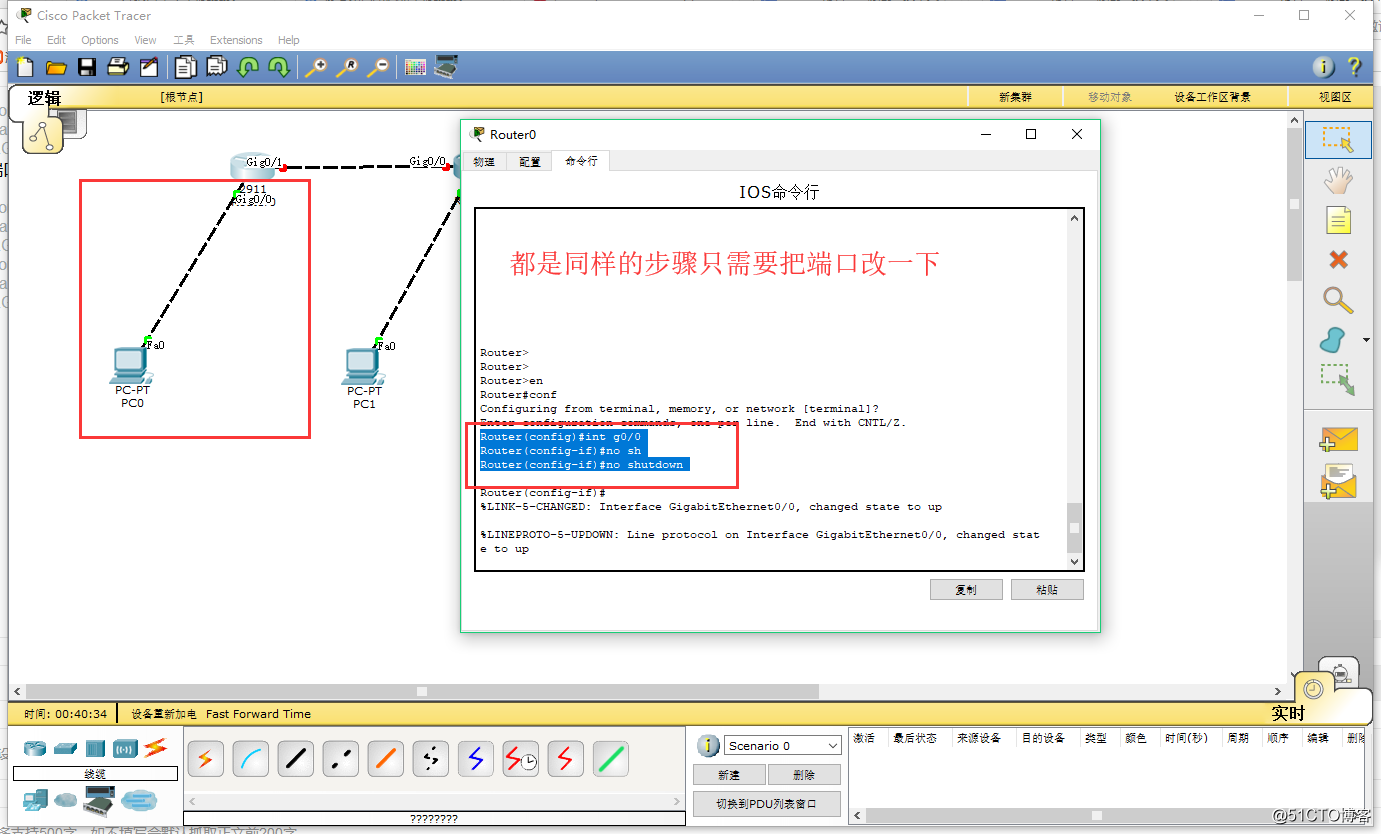This screenshot has width=1381, height=834.
Task: Open the File menu
Action: pos(23,40)
